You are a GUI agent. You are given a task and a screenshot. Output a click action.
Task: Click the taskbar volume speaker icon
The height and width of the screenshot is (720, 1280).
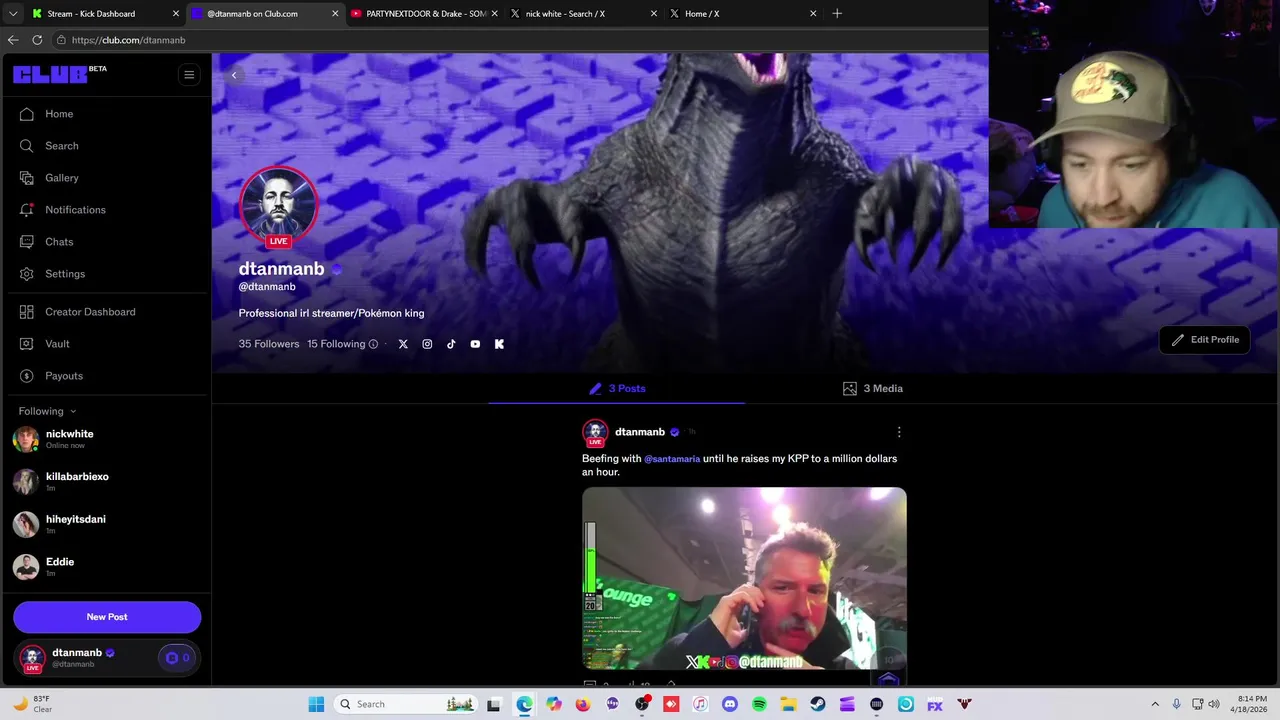(x=1214, y=704)
